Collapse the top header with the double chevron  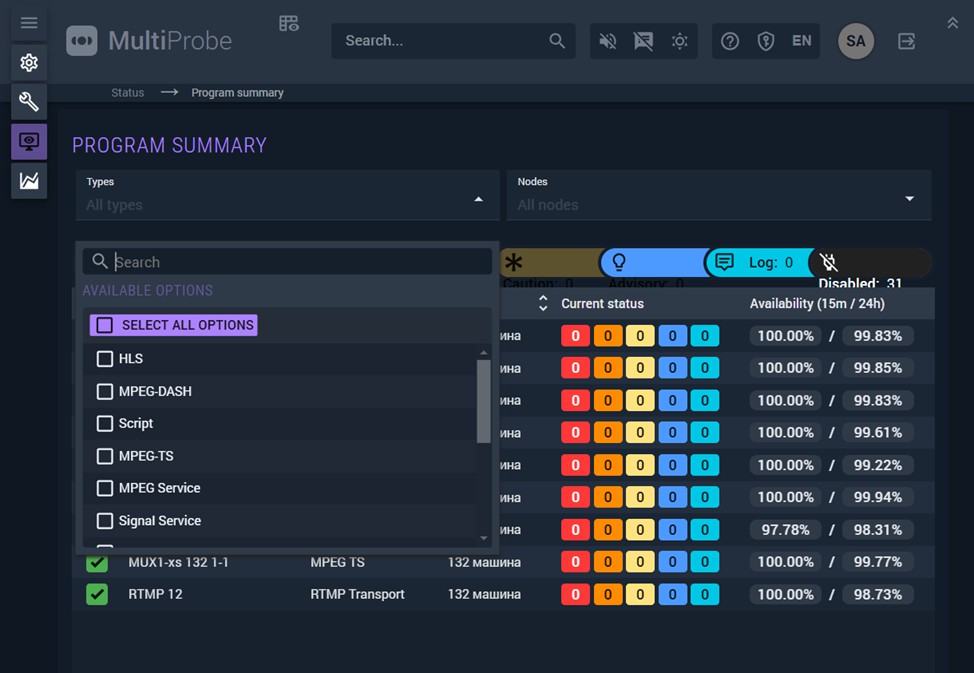952,23
